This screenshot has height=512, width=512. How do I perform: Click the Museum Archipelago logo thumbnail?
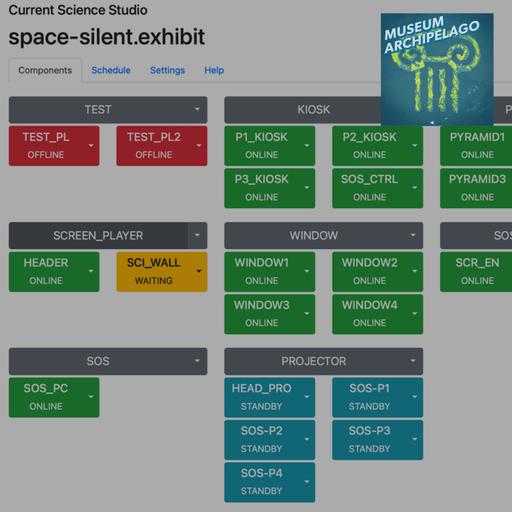point(437,69)
